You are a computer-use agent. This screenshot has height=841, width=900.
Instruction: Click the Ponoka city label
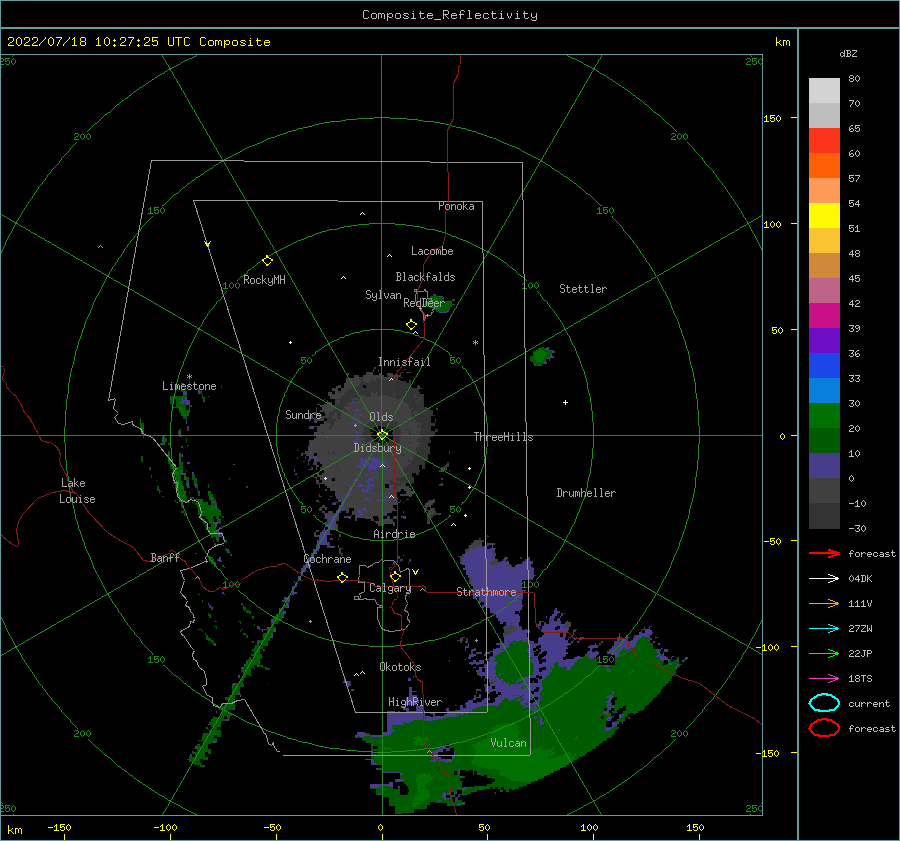pyautogui.click(x=456, y=206)
